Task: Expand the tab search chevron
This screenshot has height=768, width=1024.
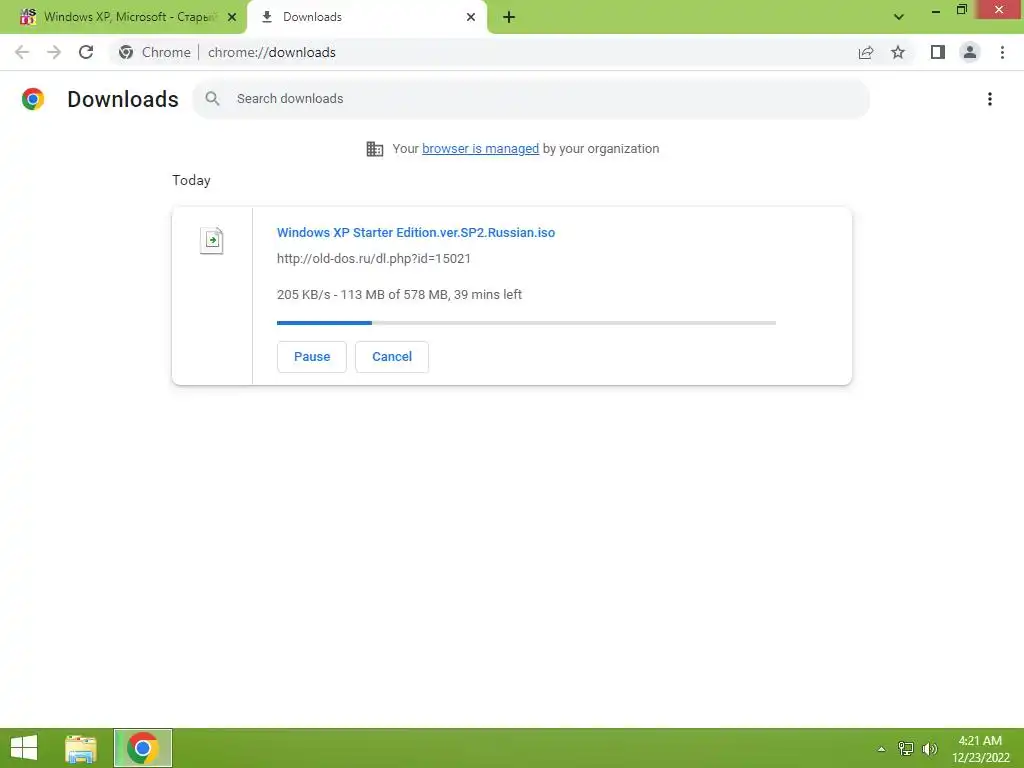Action: (899, 17)
